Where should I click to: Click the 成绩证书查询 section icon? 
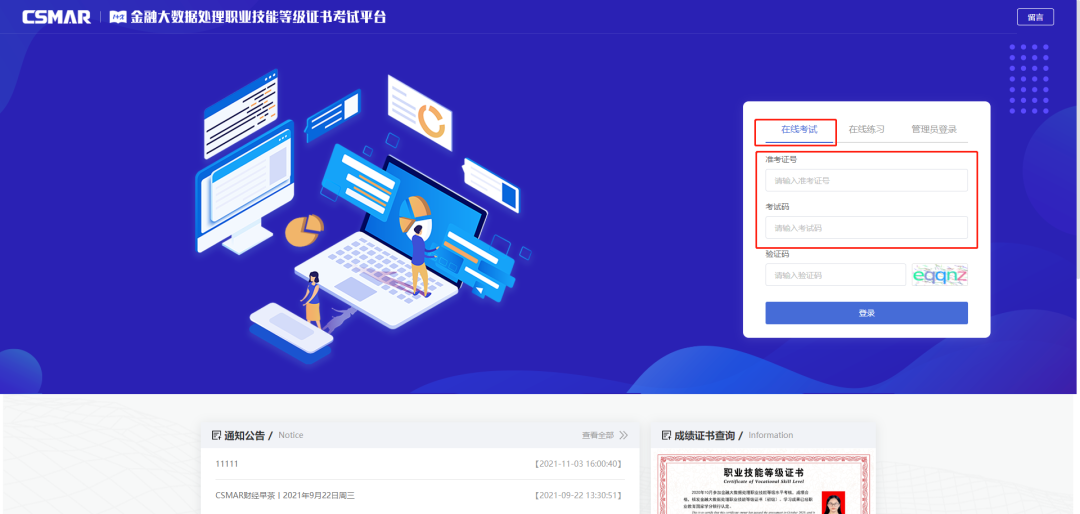click(x=665, y=435)
